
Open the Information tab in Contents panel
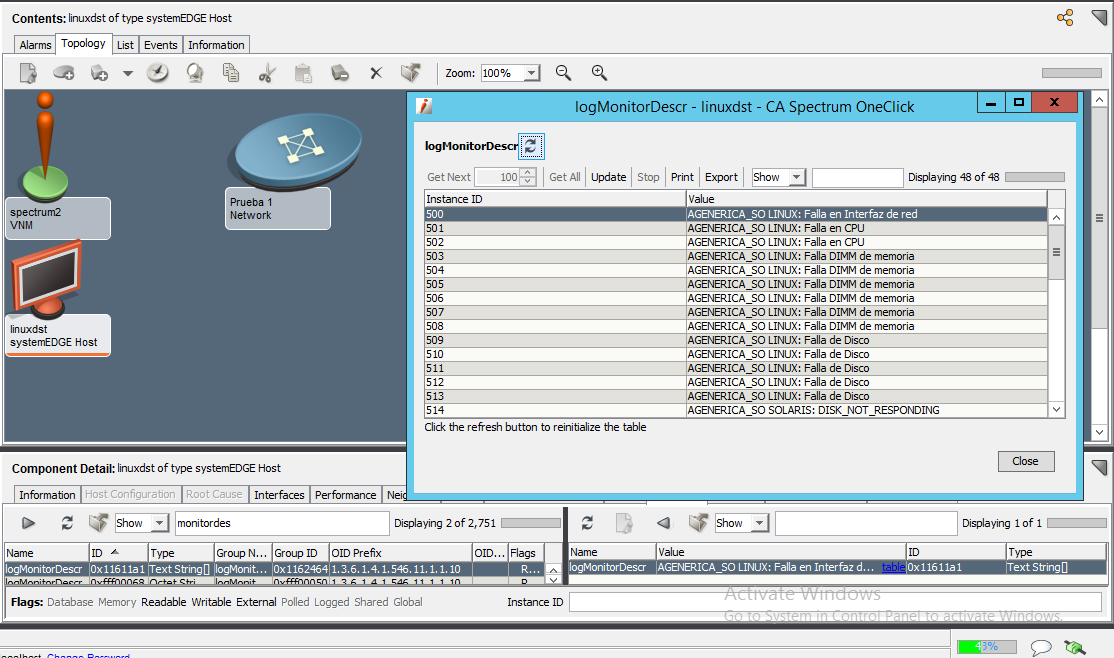point(216,45)
